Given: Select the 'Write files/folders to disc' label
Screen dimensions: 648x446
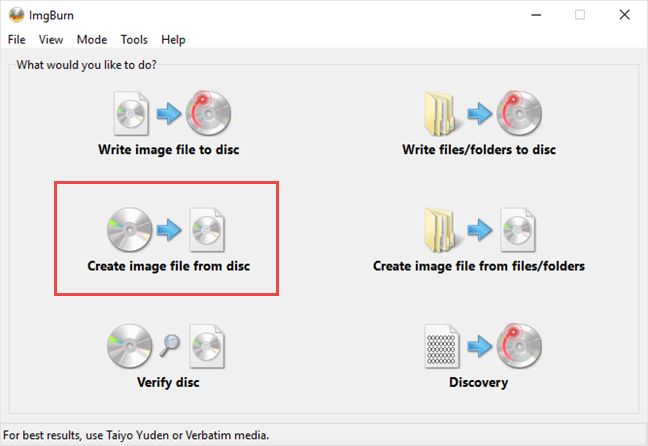Looking at the screenshot, I should pyautogui.click(x=479, y=150).
